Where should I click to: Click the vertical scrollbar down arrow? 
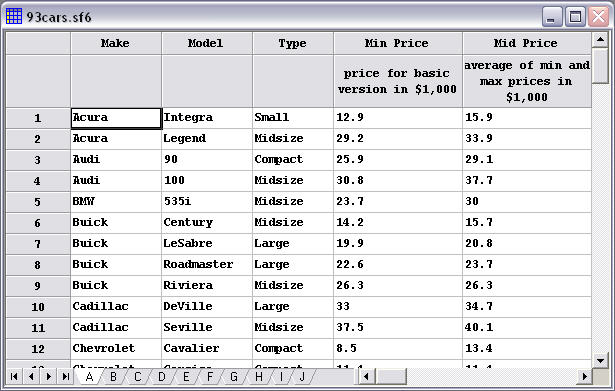tap(600, 360)
